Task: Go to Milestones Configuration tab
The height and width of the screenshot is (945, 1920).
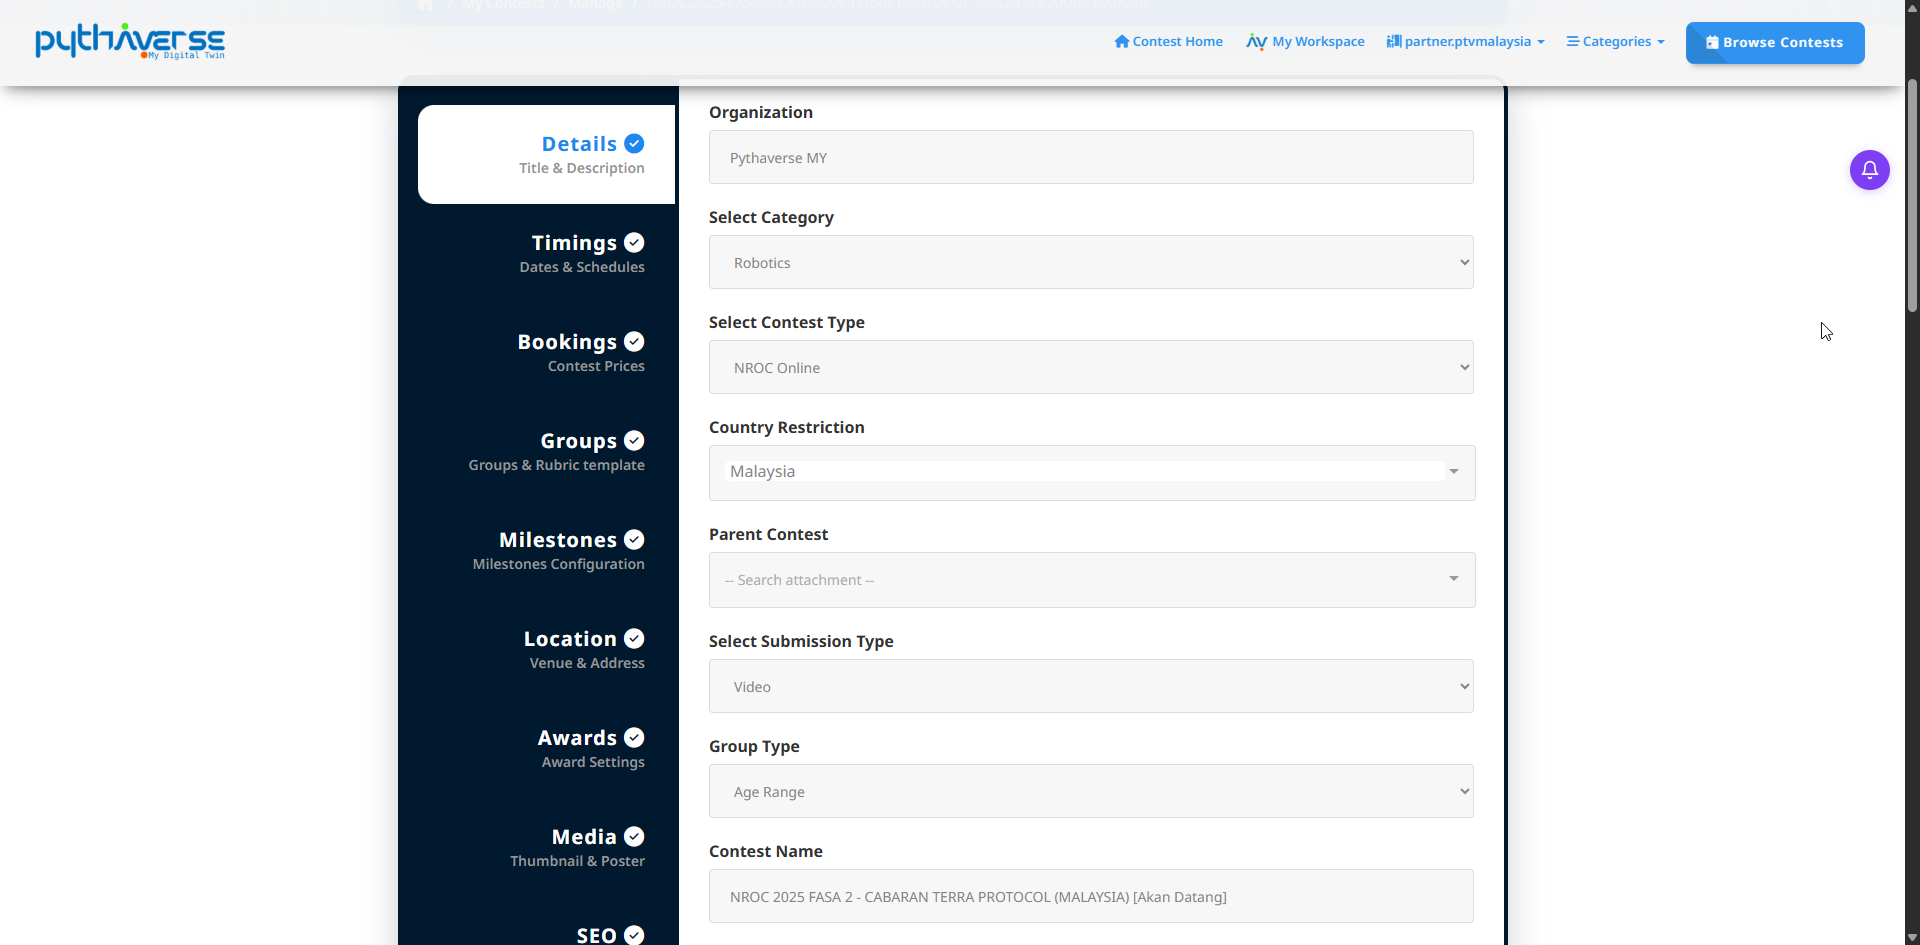Action: 546,550
